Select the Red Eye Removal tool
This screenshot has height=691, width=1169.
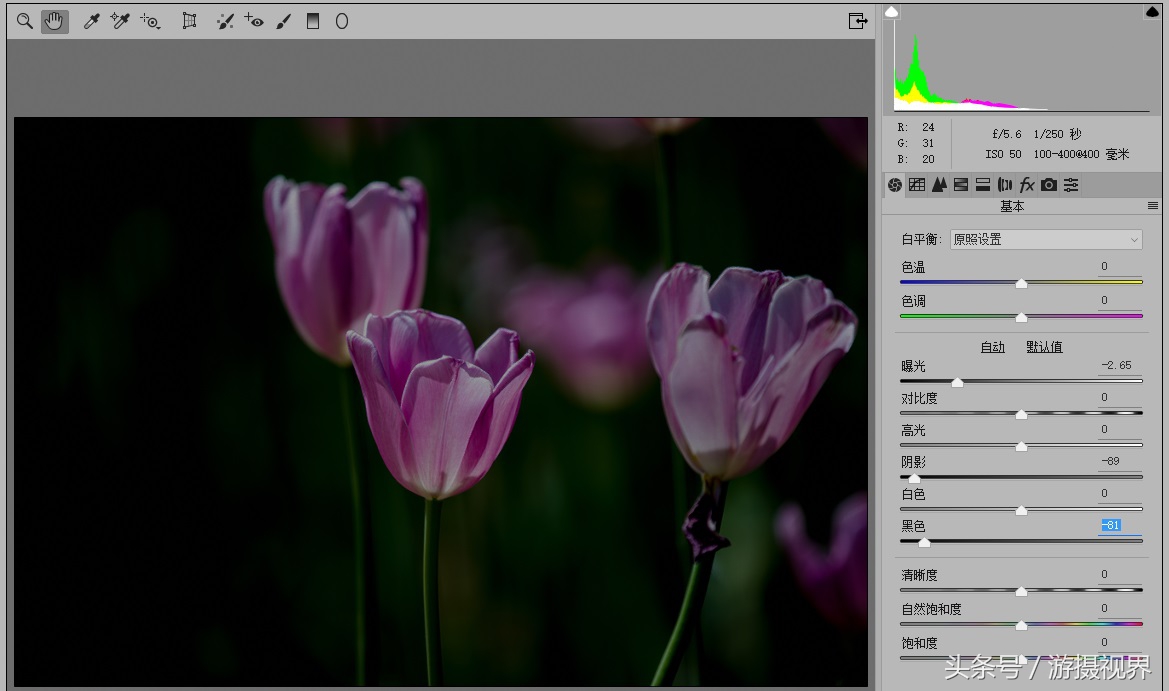tap(254, 21)
